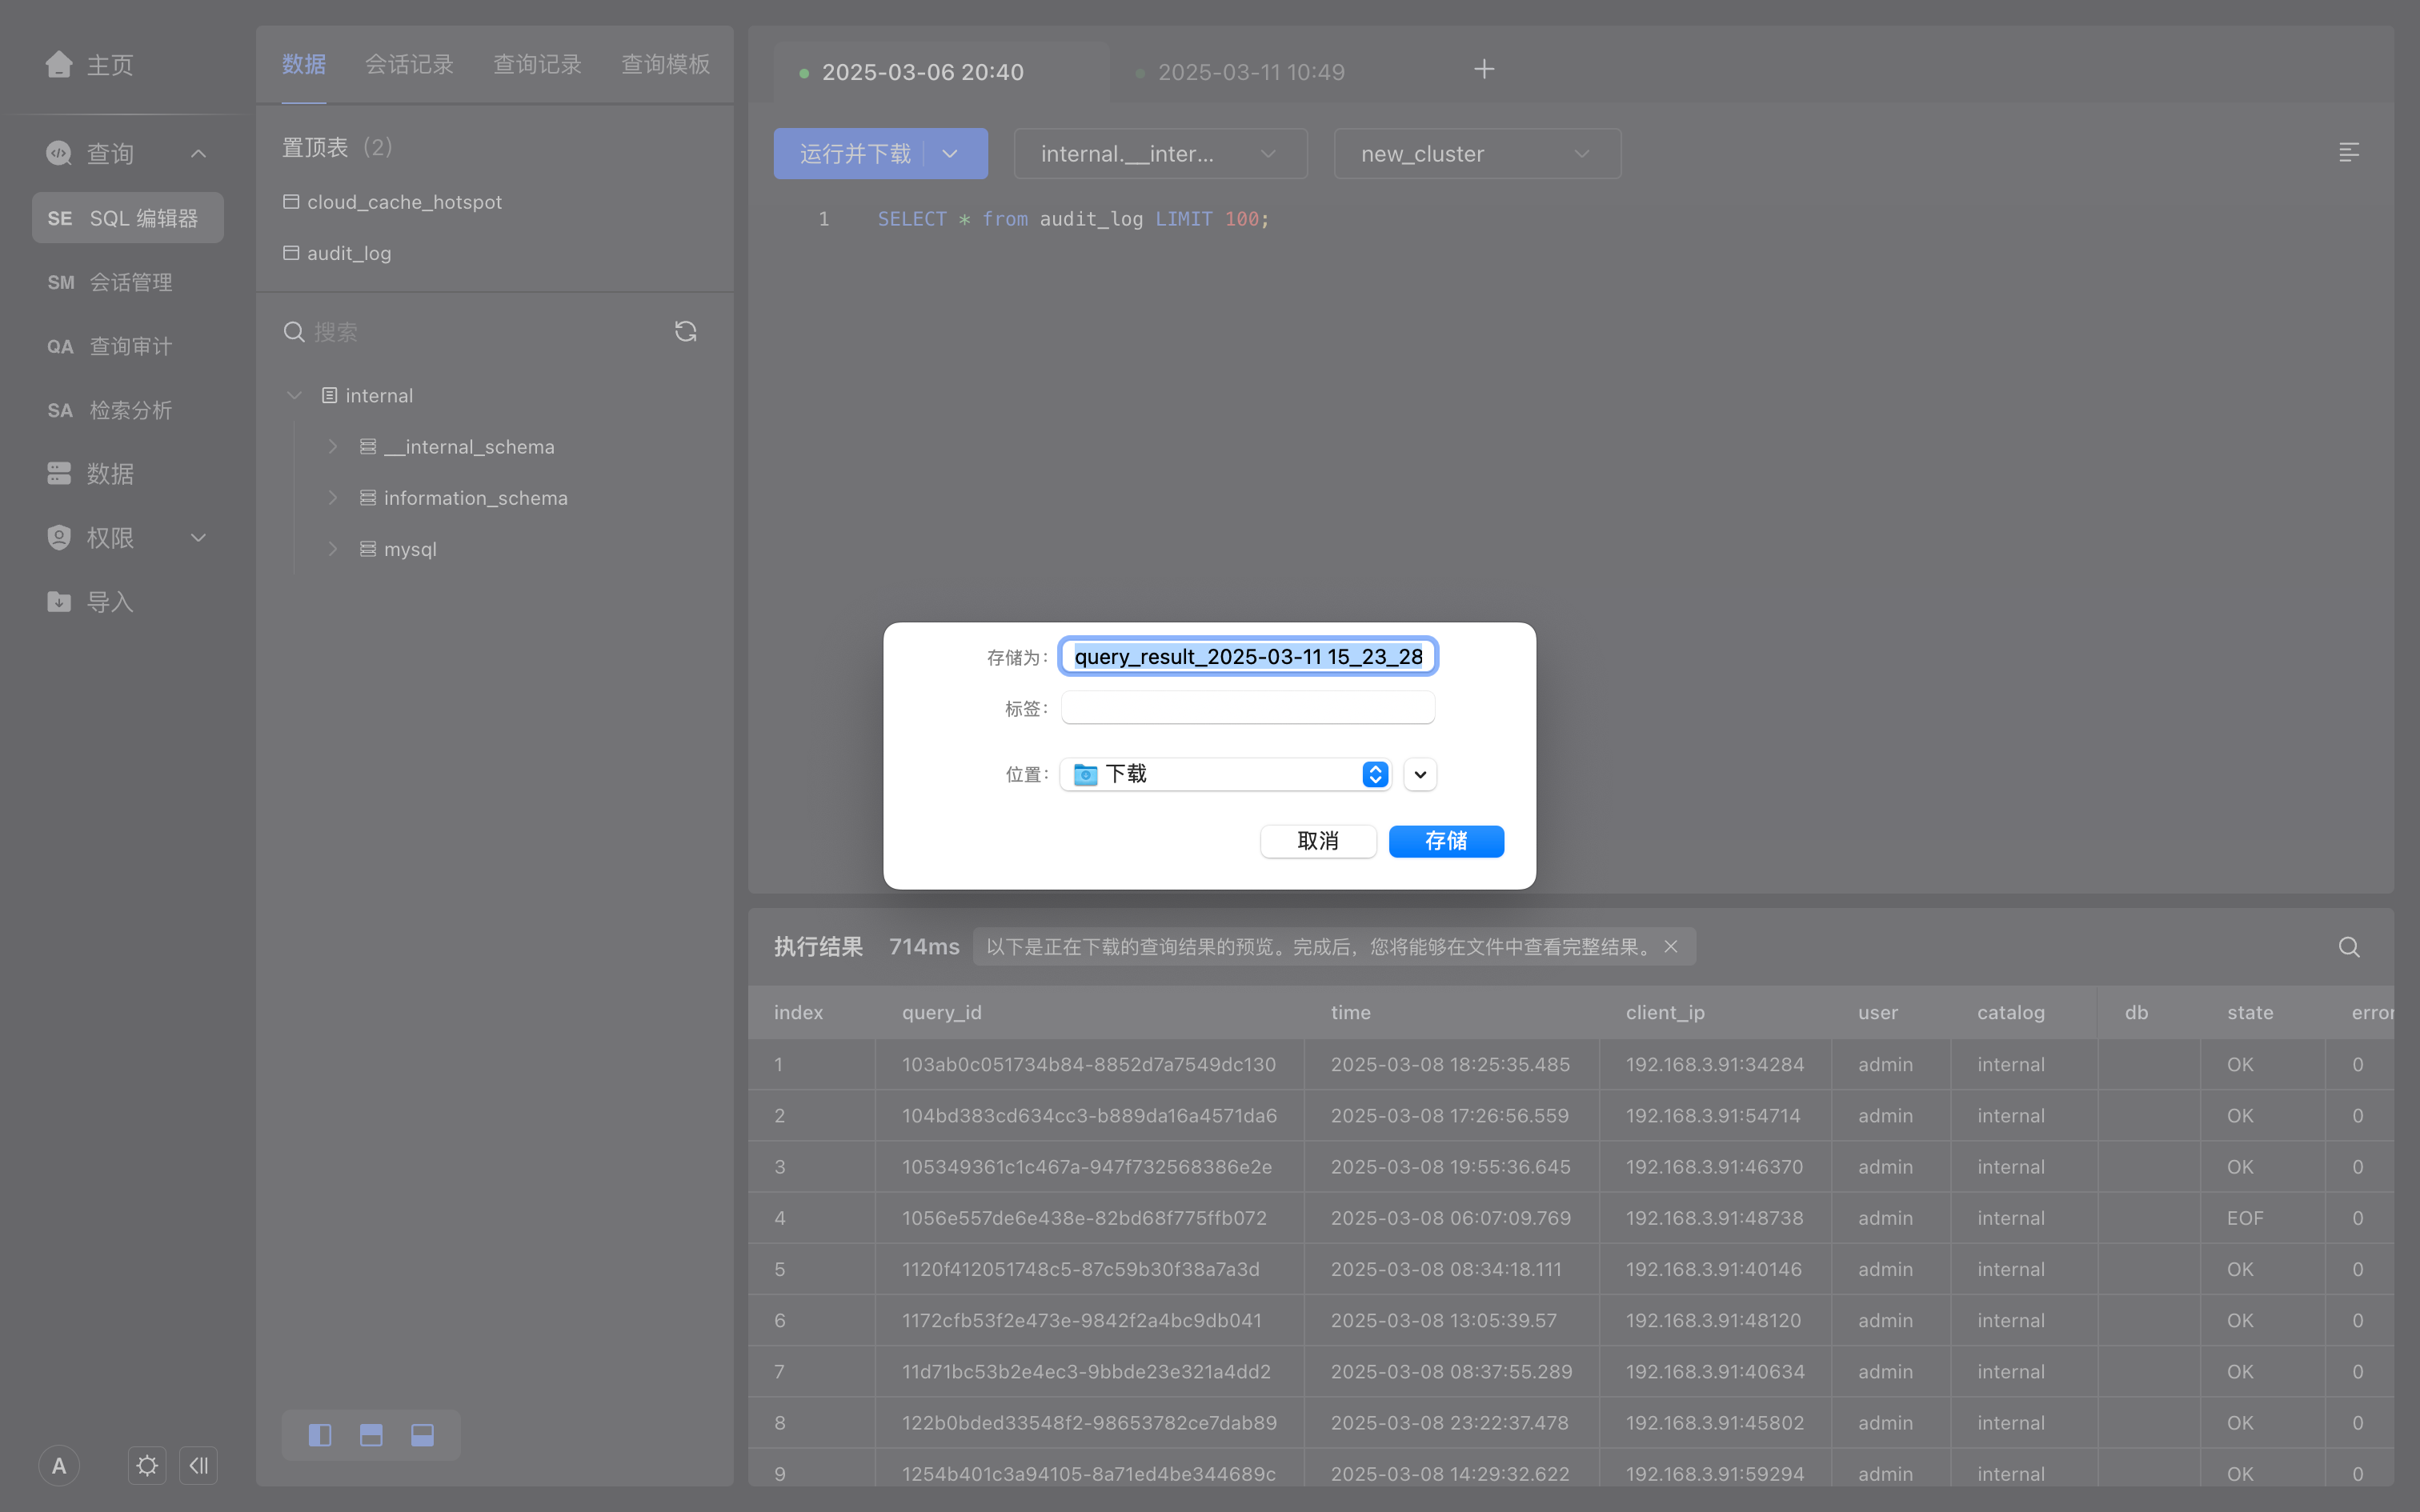Click the 运行并下载 button
This screenshot has width=2420, height=1512.
[x=855, y=154]
